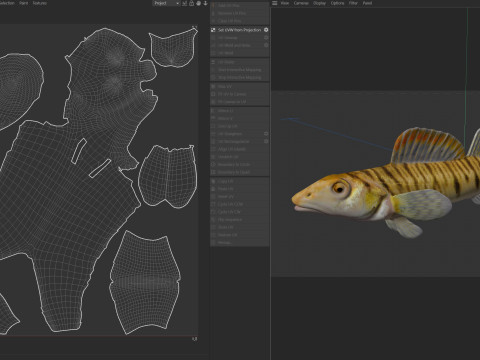Choose Fit Canvas to UV command

[x=239, y=102]
